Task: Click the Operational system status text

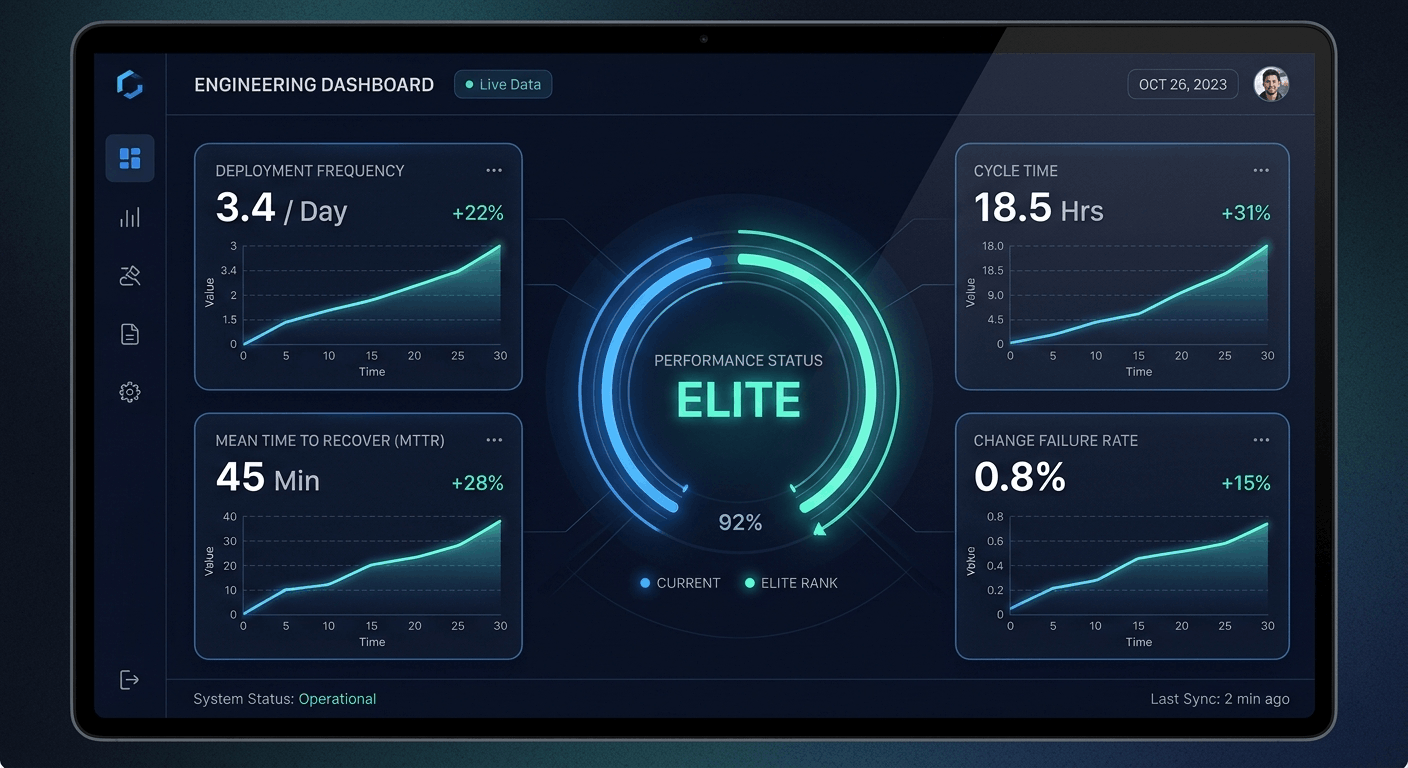Action: point(337,699)
